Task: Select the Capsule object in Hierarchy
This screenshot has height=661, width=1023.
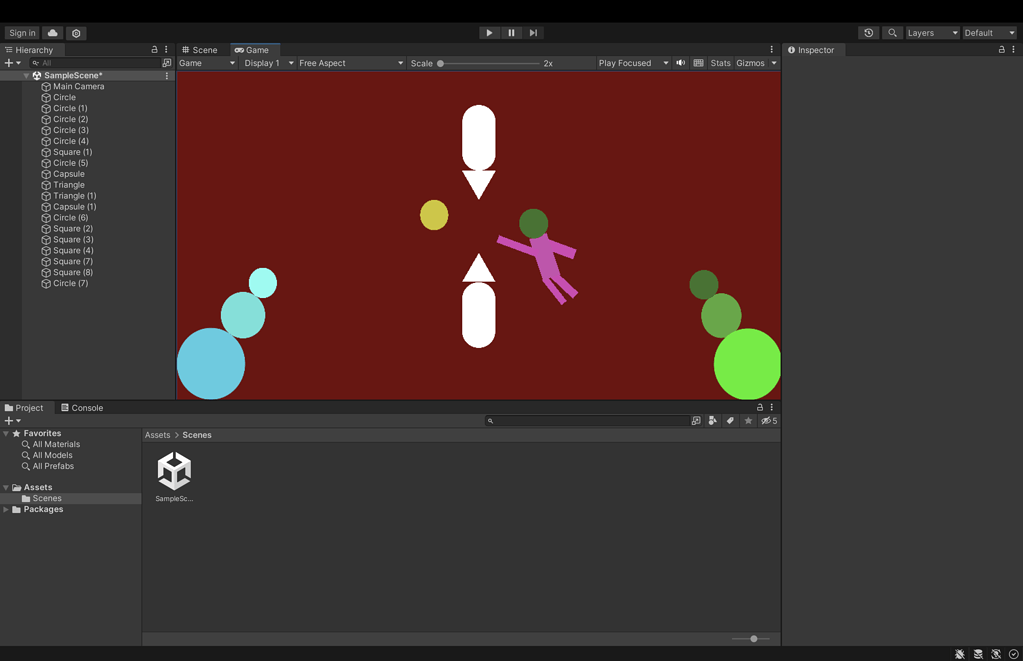Action: 70,173
